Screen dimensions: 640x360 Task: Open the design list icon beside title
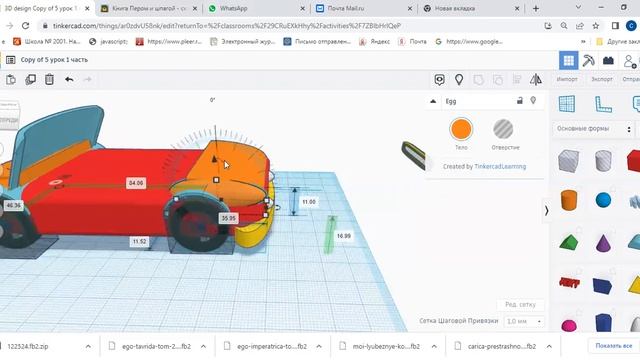click(11, 60)
